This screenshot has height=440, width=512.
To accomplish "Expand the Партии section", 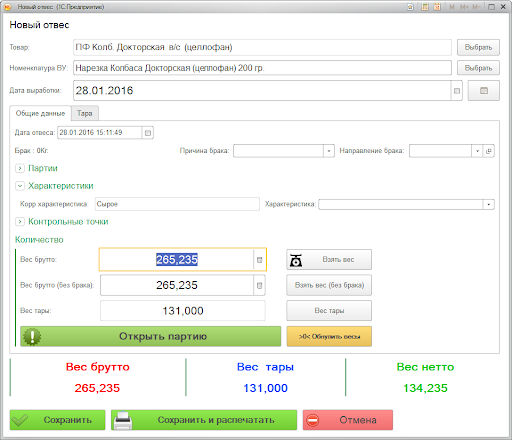I will [20, 168].
